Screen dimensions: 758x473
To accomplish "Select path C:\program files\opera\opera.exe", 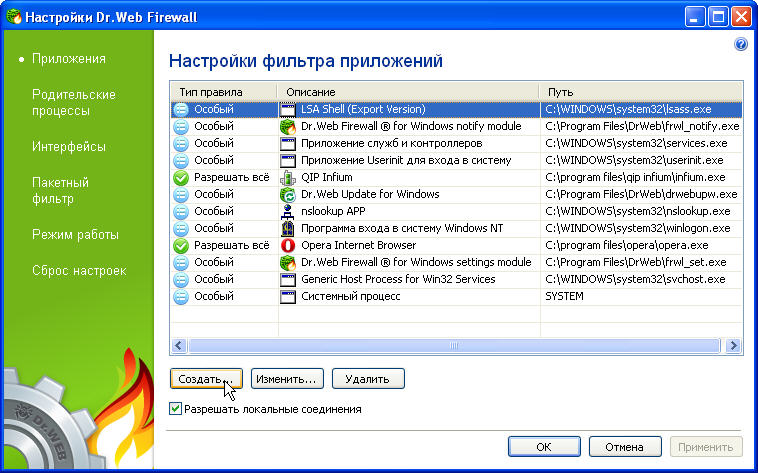I will (x=627, y=246).
